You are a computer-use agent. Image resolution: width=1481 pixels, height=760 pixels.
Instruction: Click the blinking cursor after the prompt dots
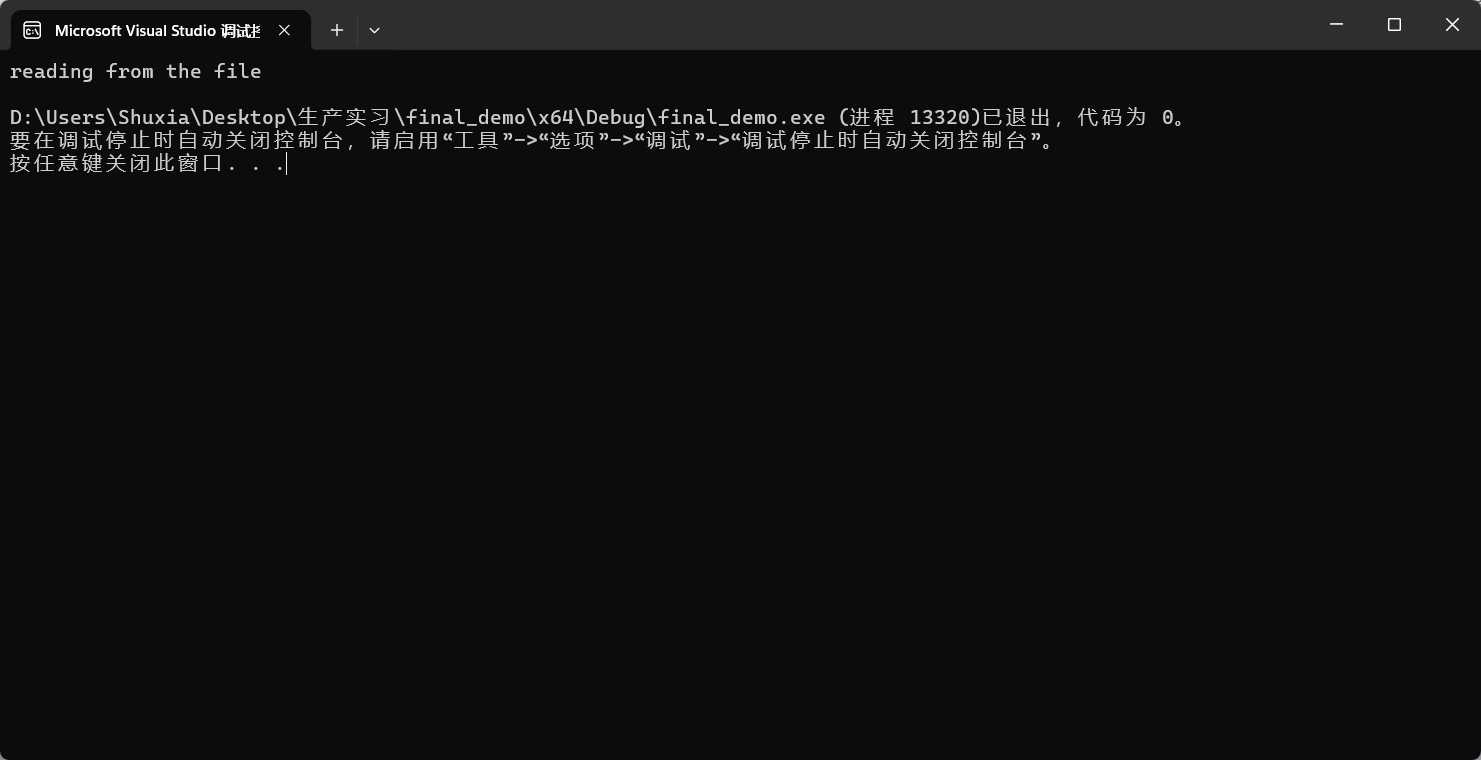287,163
